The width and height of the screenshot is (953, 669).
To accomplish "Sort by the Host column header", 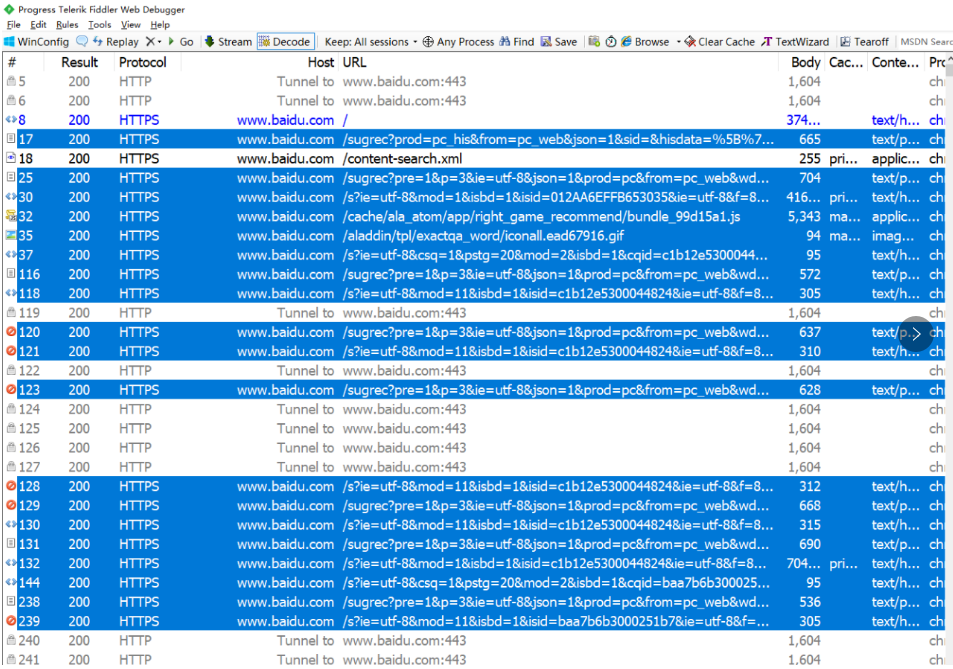I will click(x=260, y=62).
